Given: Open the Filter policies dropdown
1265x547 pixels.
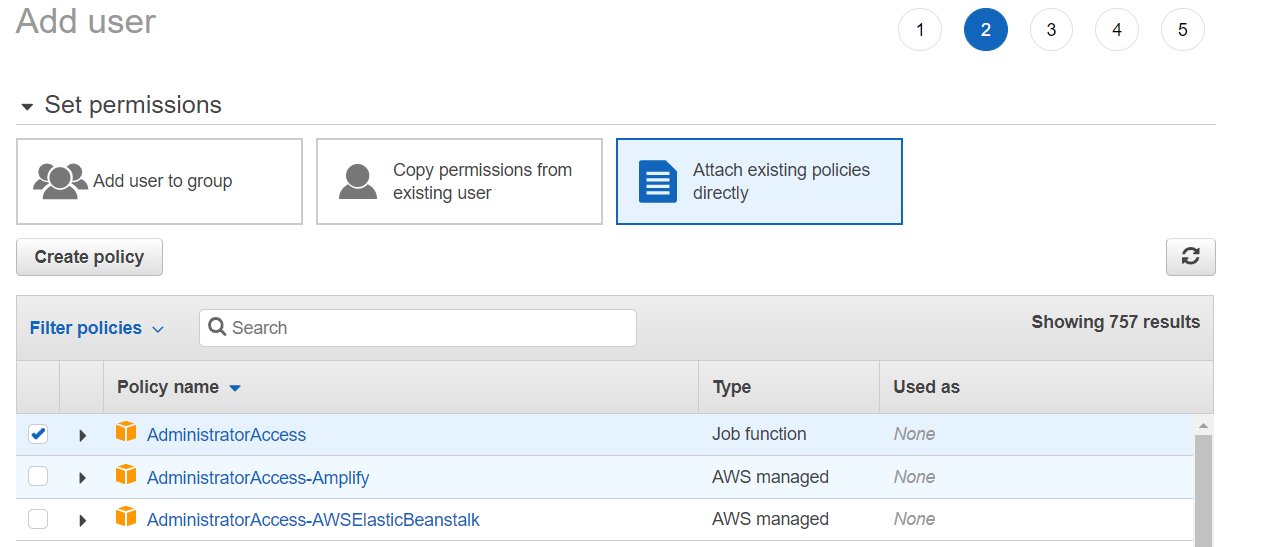Looking at the screenshot, I should [96, 328].
